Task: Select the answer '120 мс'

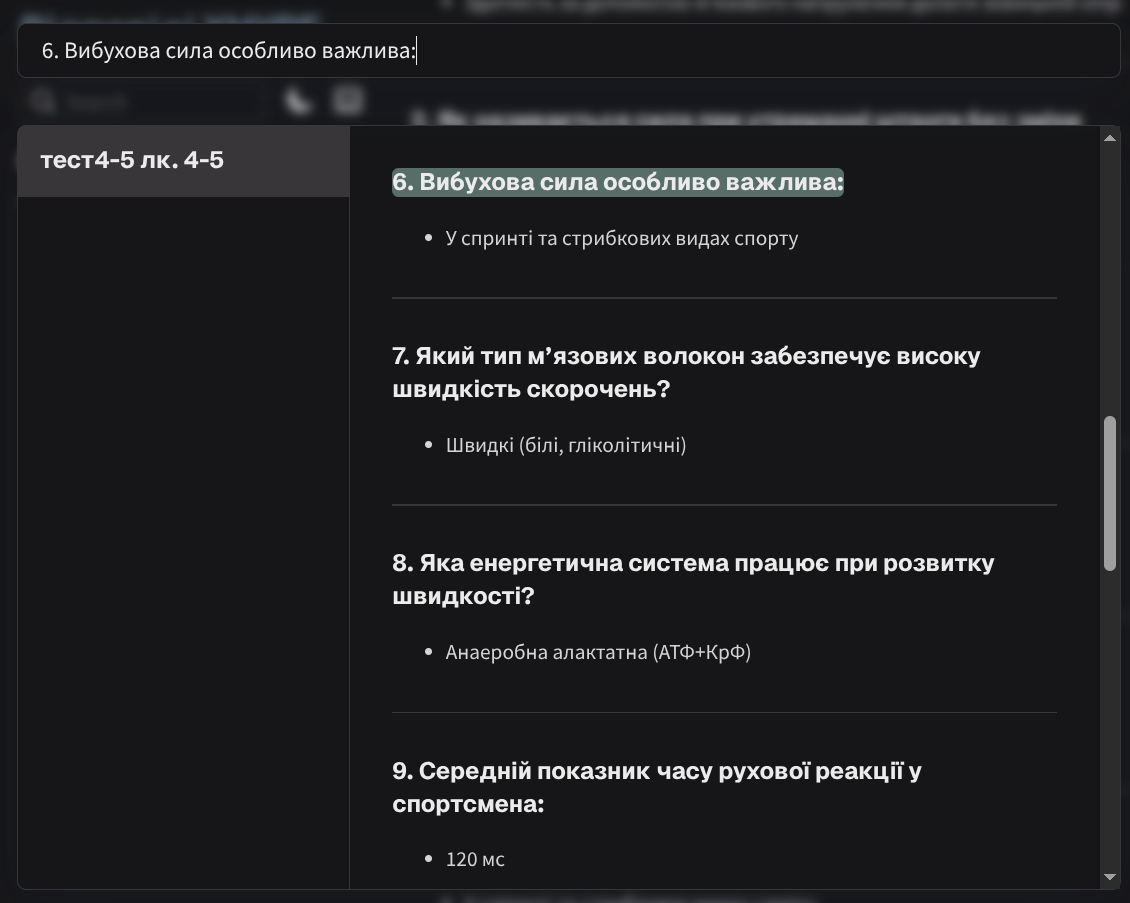Action: pos(475,859)
